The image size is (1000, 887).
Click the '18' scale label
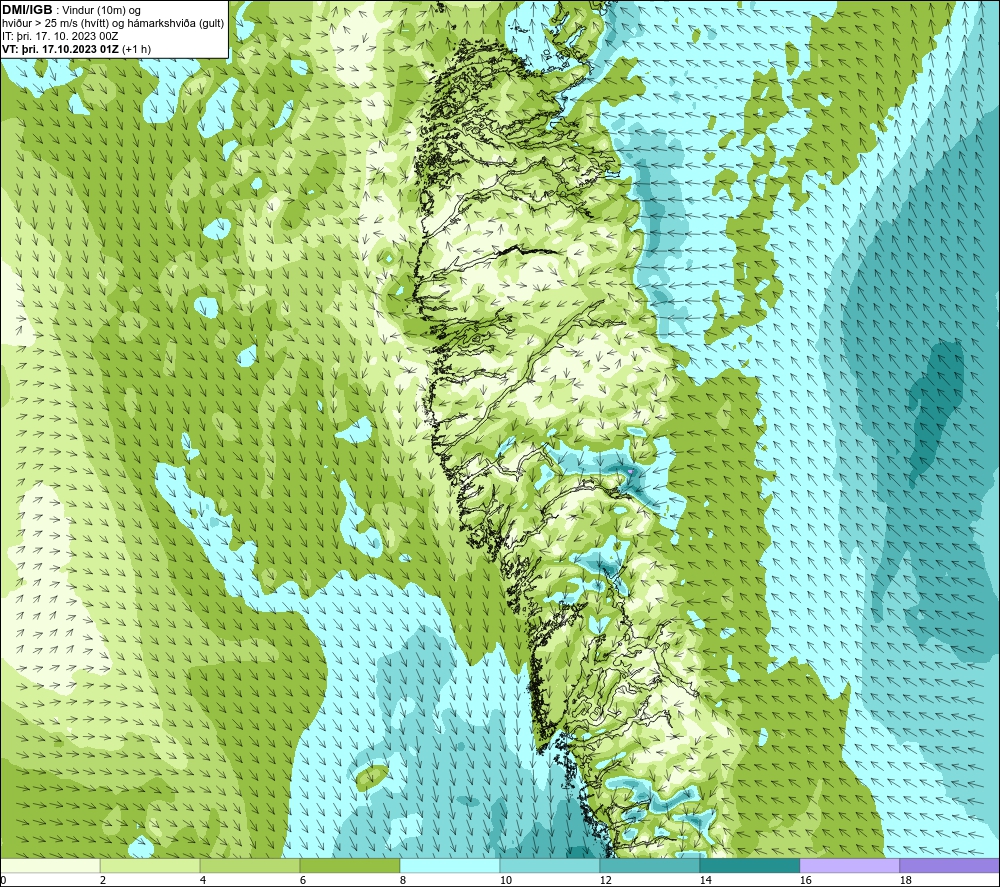coord(905,881)
